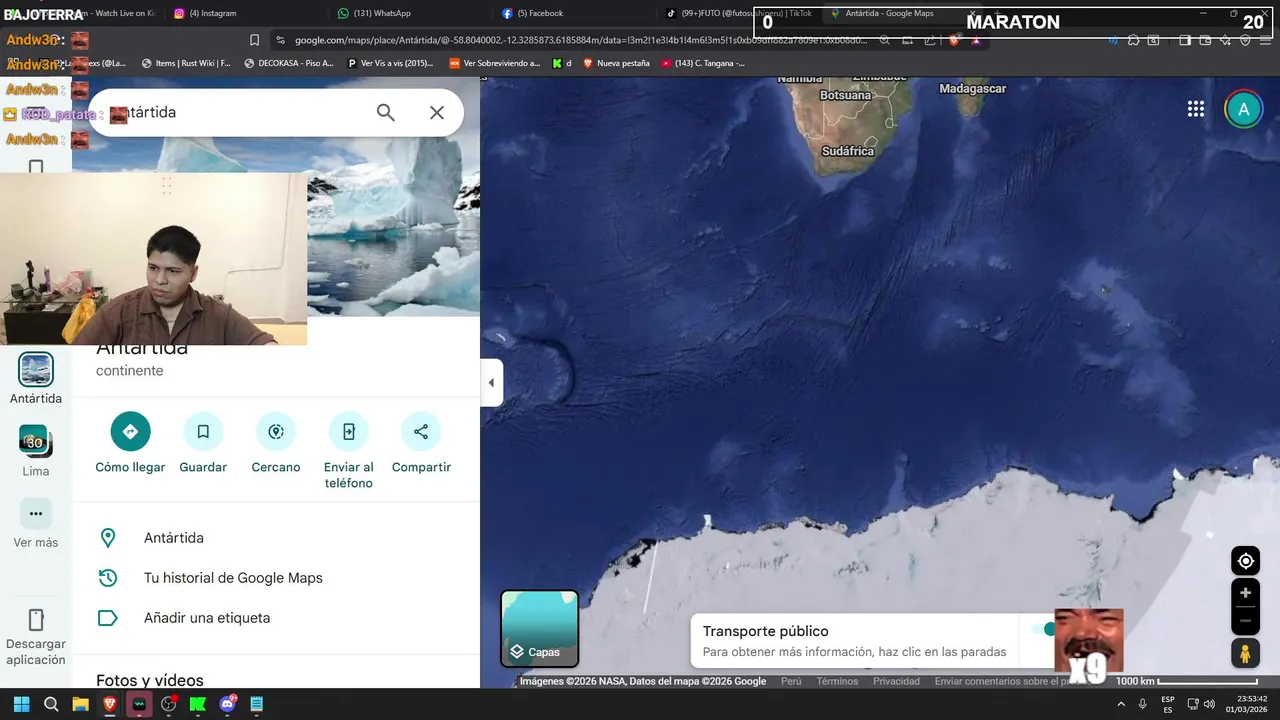This screenshot has width=1280, height=720.
Task: Open Kick green taskbar icon
Action: [x=197, y=704]
